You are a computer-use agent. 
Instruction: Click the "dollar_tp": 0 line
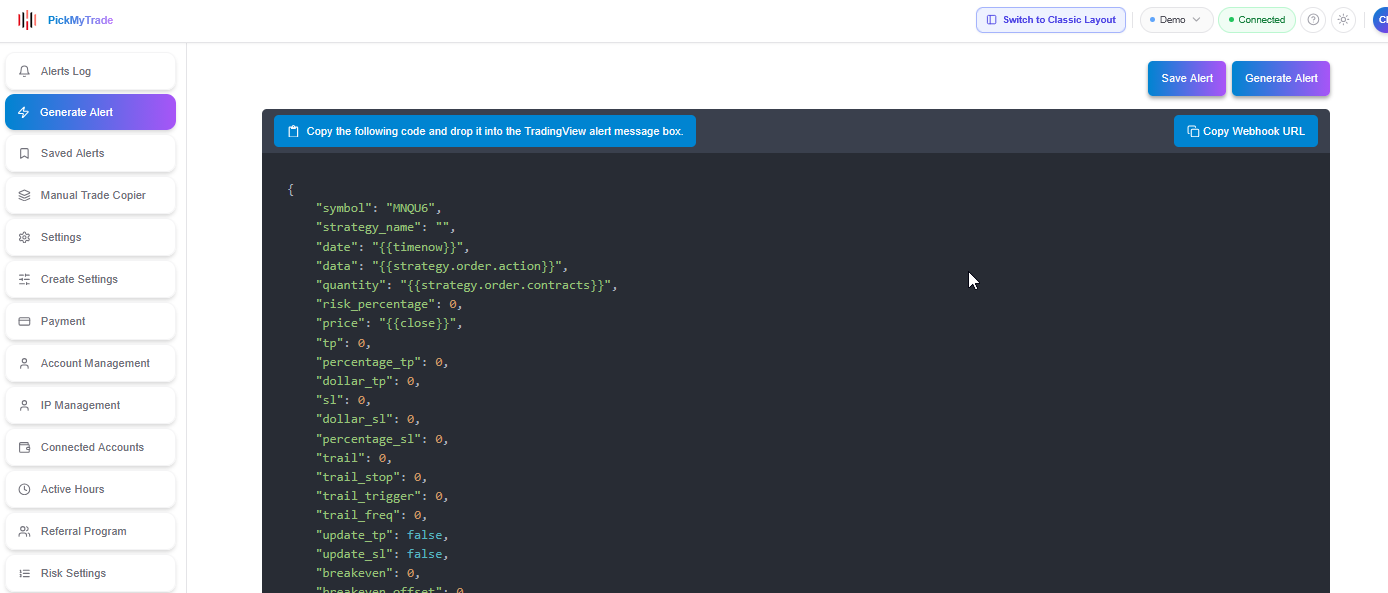[x=368, y=381]
